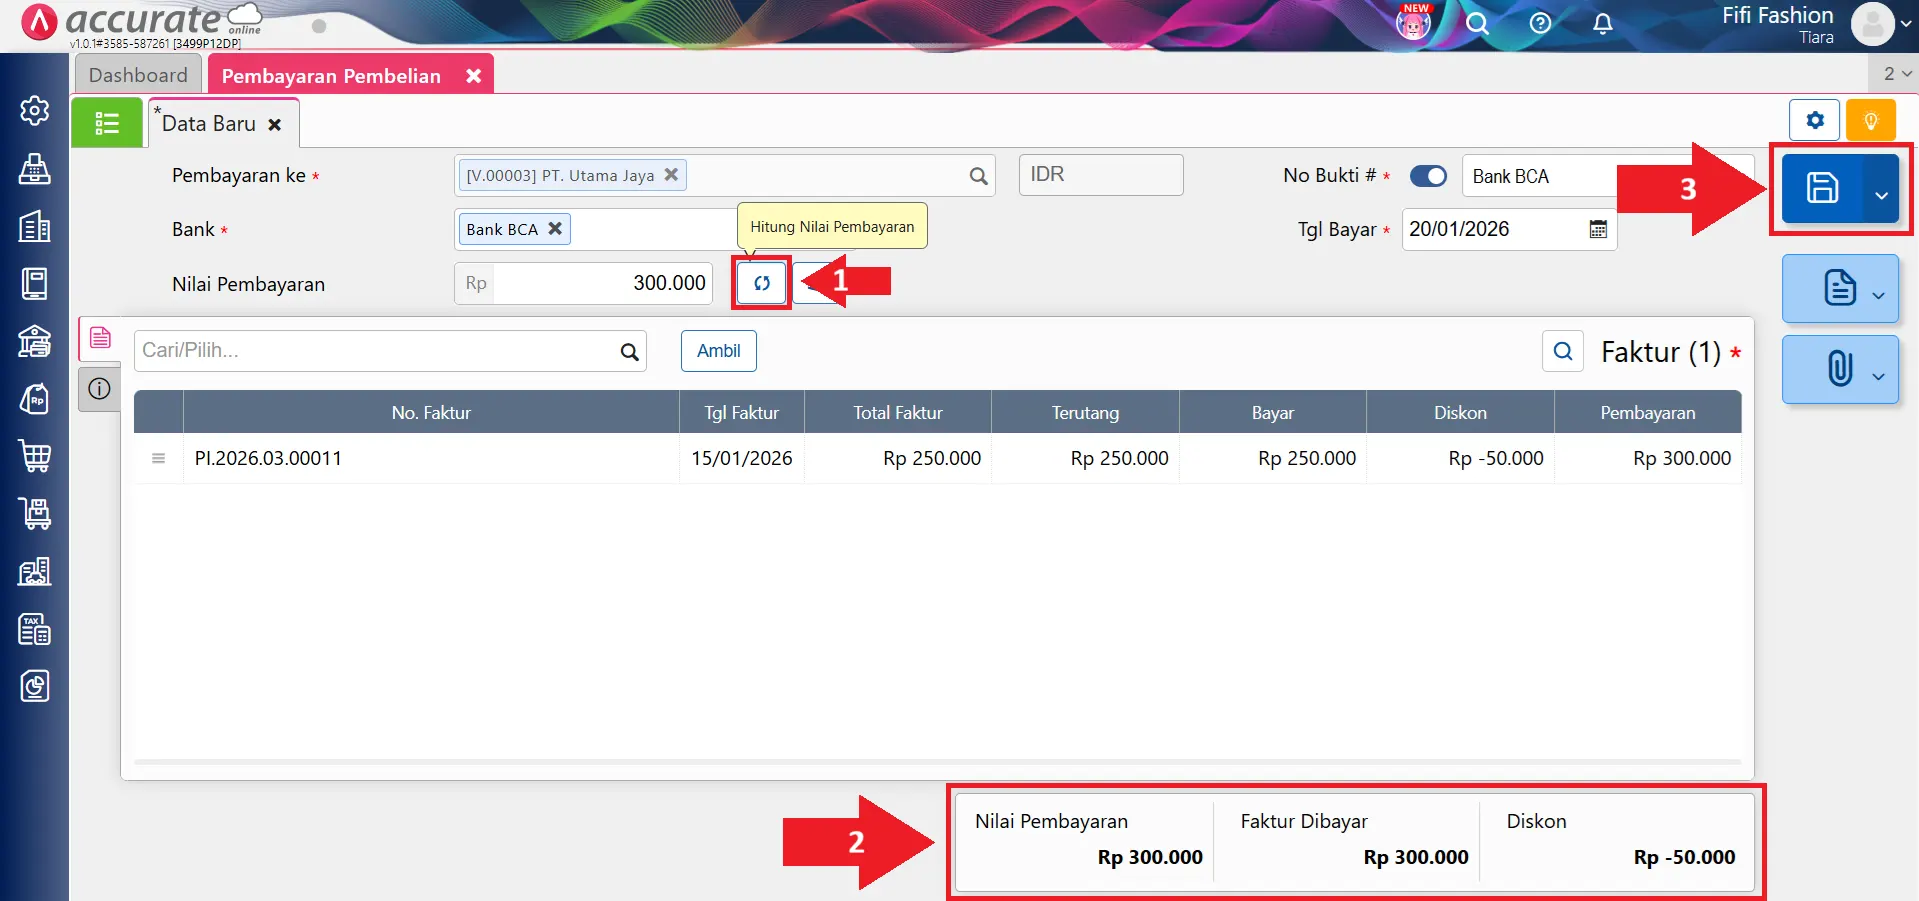Click the settings gear button above Save

pos(1814,121)
